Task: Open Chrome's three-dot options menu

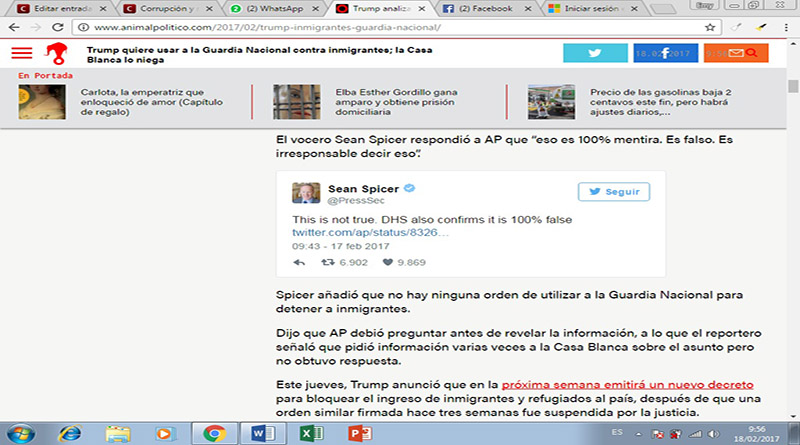Action: coord(784,28)
